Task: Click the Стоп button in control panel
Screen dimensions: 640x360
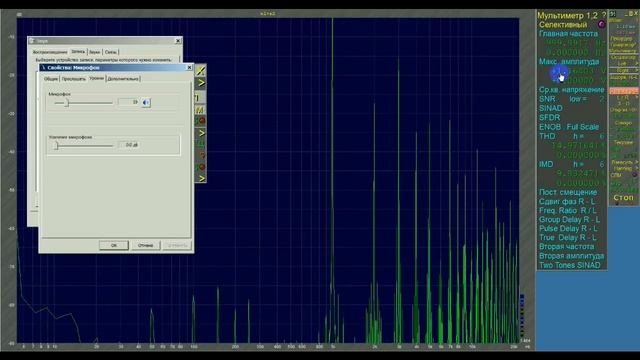Action: (623, 198)
